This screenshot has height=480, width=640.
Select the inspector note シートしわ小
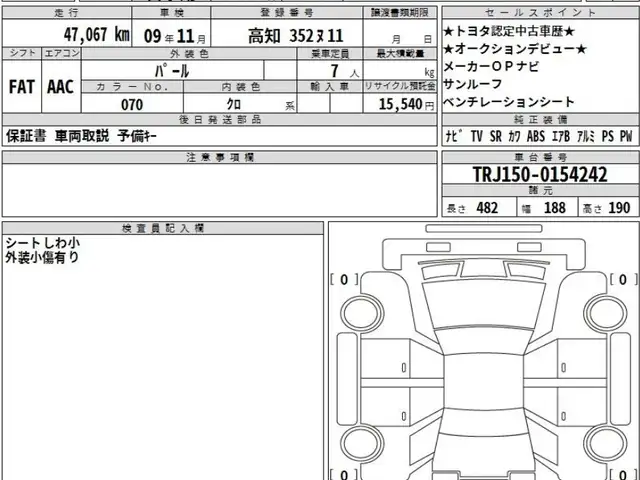(x=42, y=243)
